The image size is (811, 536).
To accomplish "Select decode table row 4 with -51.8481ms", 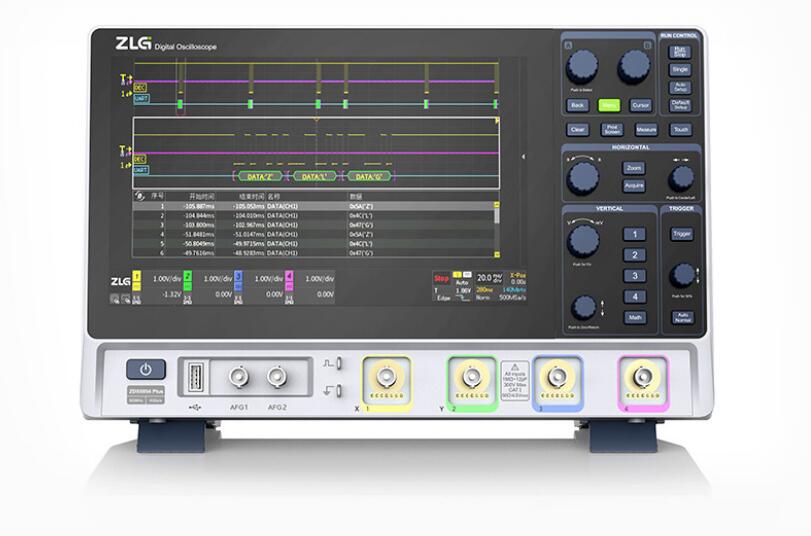I will [x=313, y=234].
